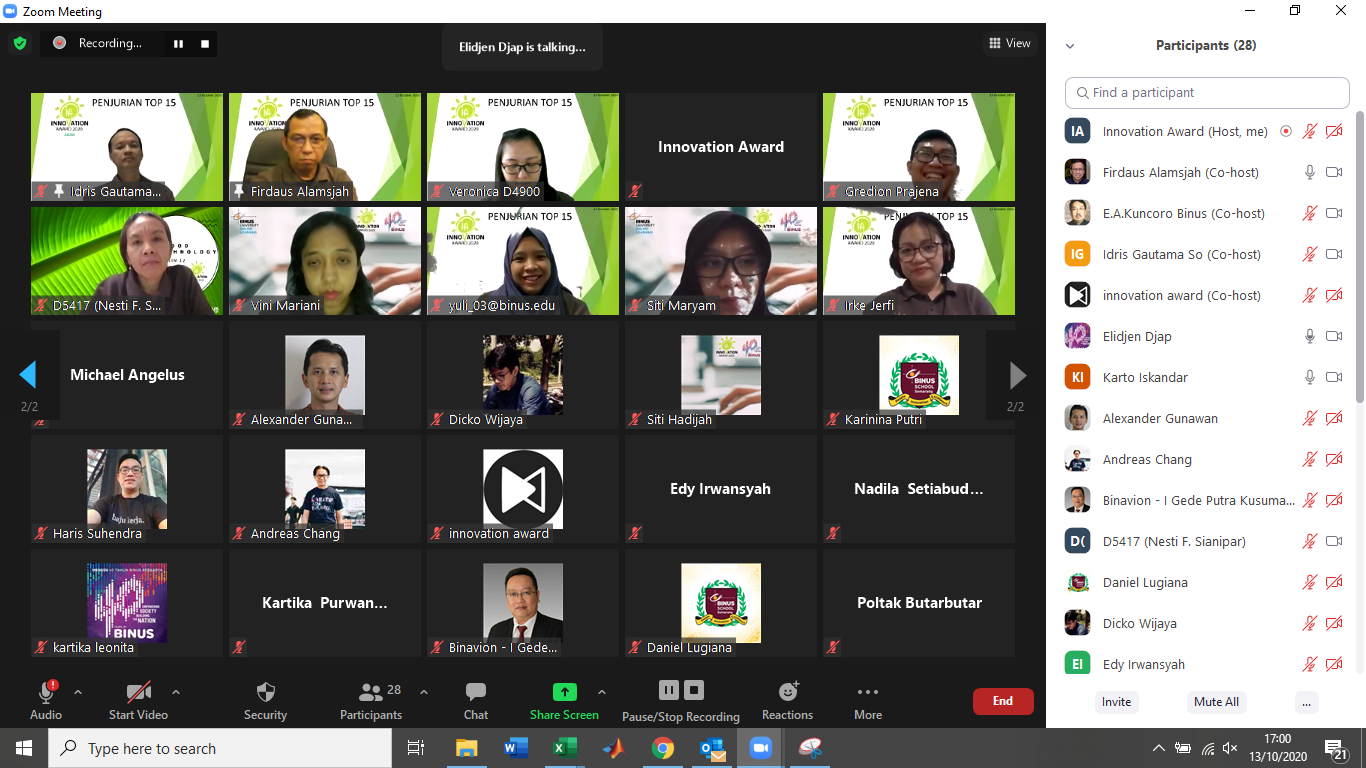
Task: Click the green encryption shield icon
Action: click(19, 43)
